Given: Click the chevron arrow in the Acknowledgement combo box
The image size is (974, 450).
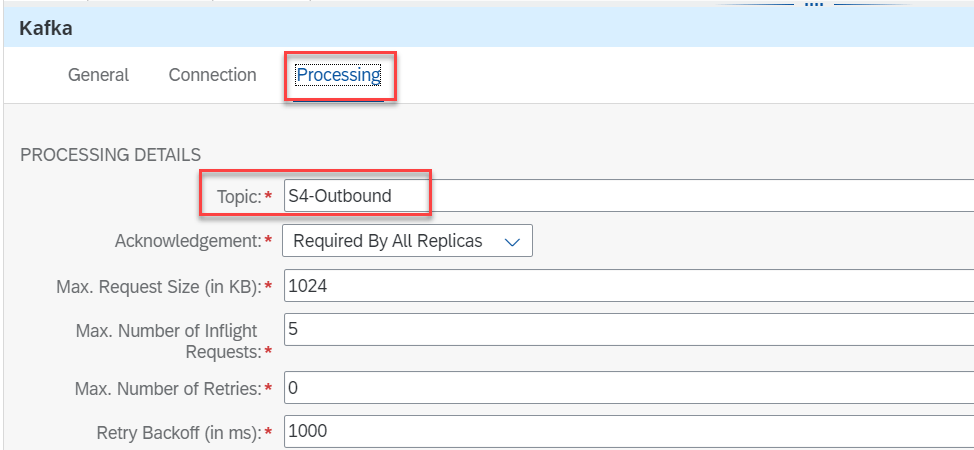Looking at the screenshot, I should (x=512, y=242).
